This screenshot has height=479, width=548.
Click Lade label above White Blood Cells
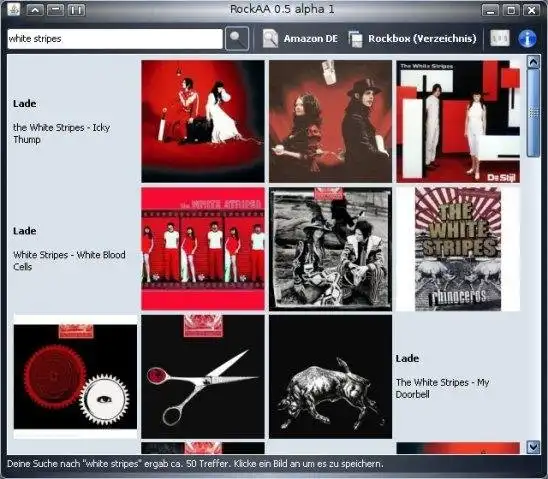coord(24,231)
